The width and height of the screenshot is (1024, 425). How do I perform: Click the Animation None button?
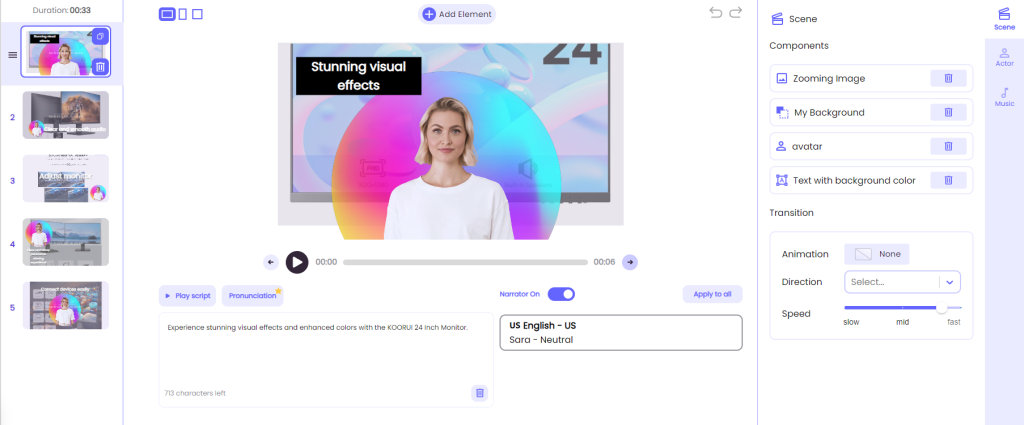[876, 254]
